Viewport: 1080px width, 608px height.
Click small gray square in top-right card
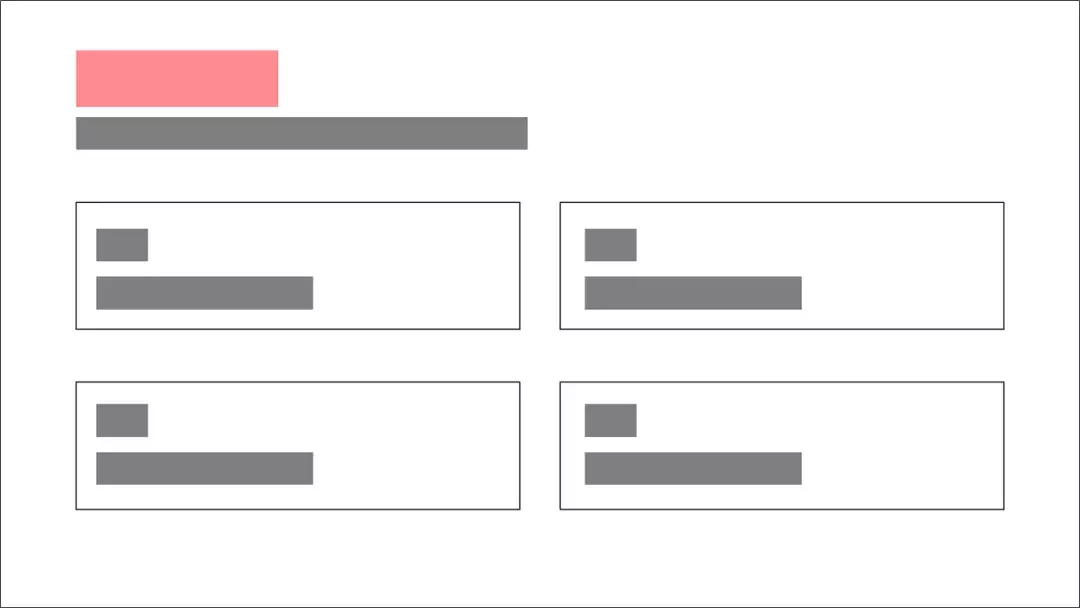pos(610,245)
